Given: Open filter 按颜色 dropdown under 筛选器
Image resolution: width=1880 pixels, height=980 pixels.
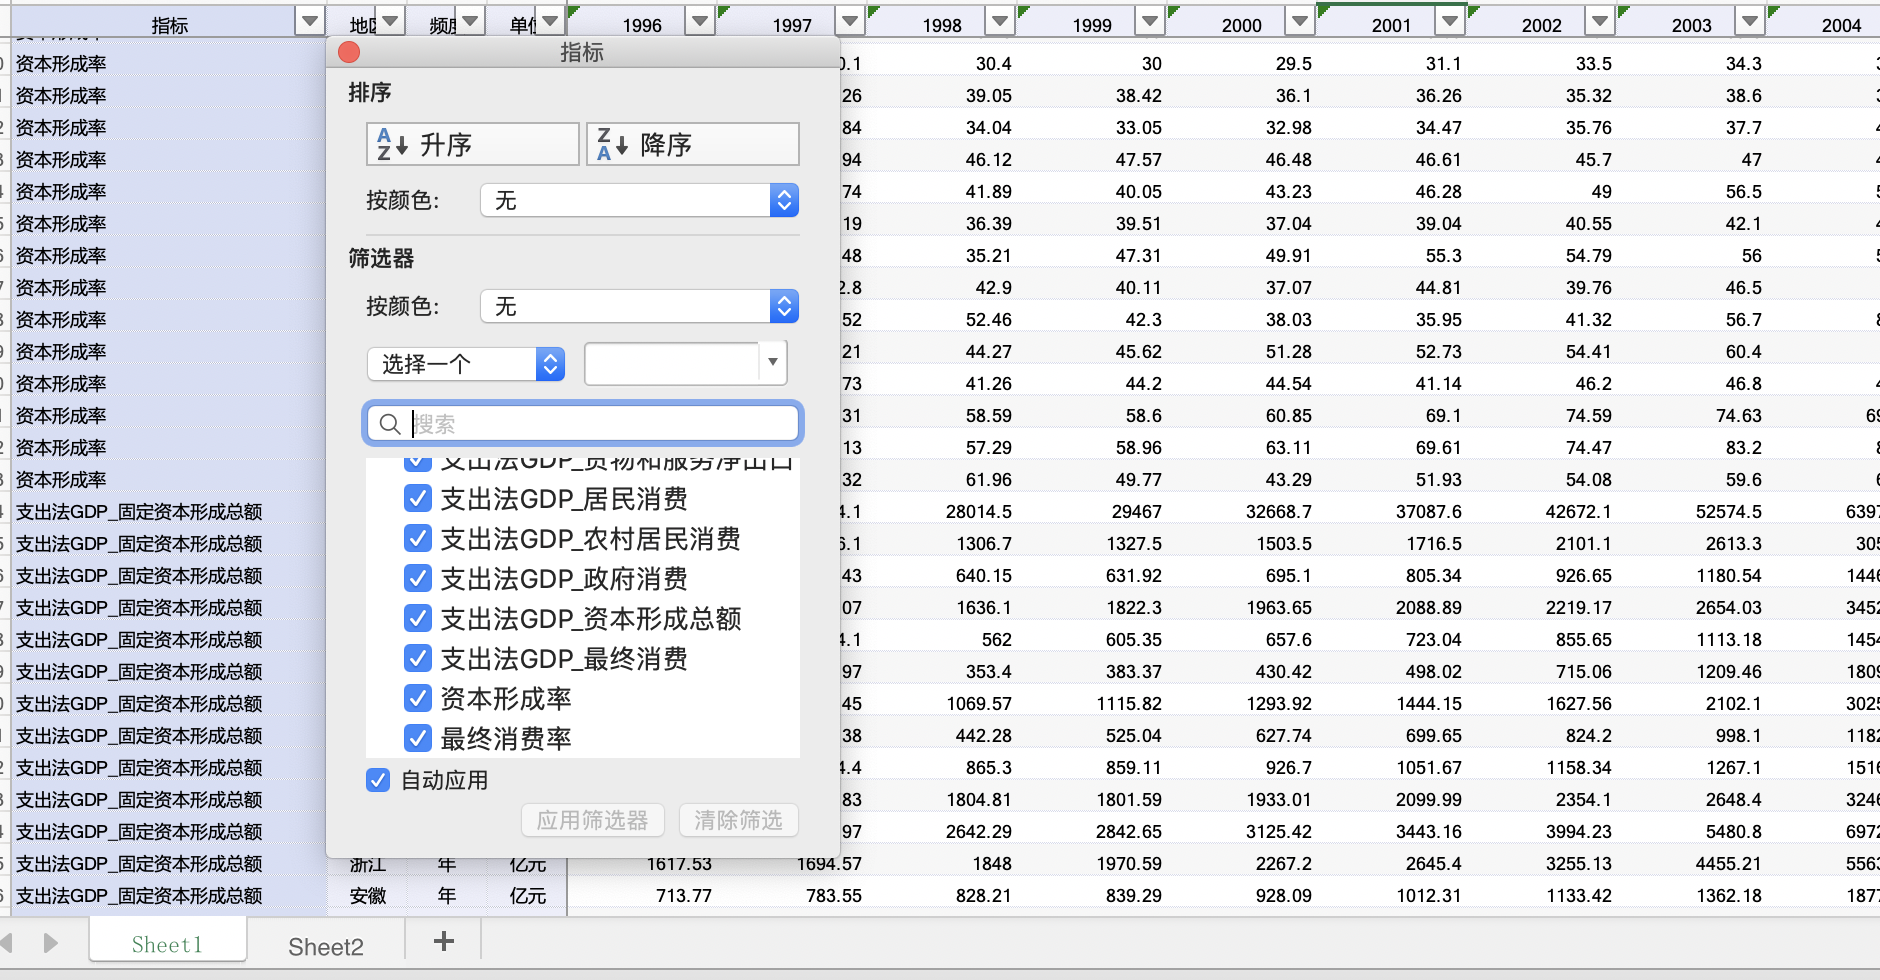Looking at the screenshot, I should point(640,306).
